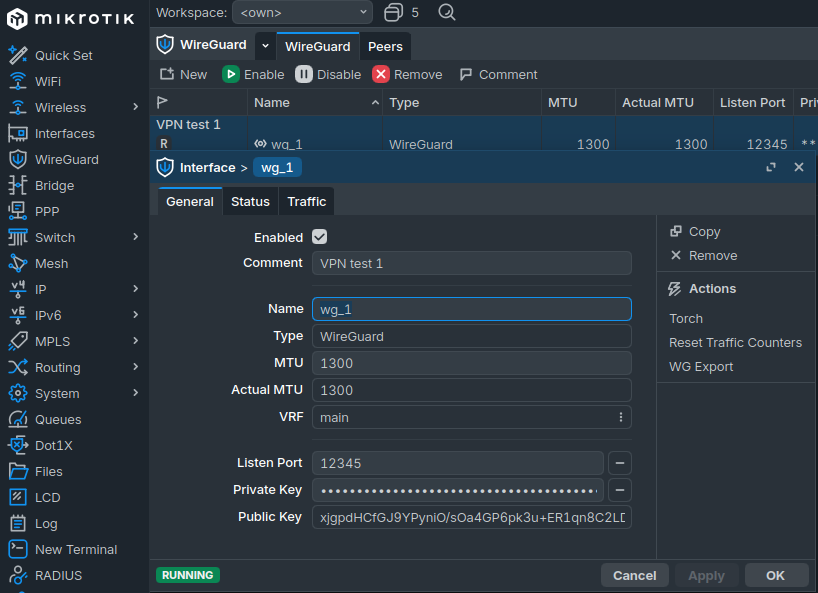Image resolution: width=818 pixels, height=593 pixels.
Task: Collapse Private Key field with minus button
Action: tap(620, 490)
